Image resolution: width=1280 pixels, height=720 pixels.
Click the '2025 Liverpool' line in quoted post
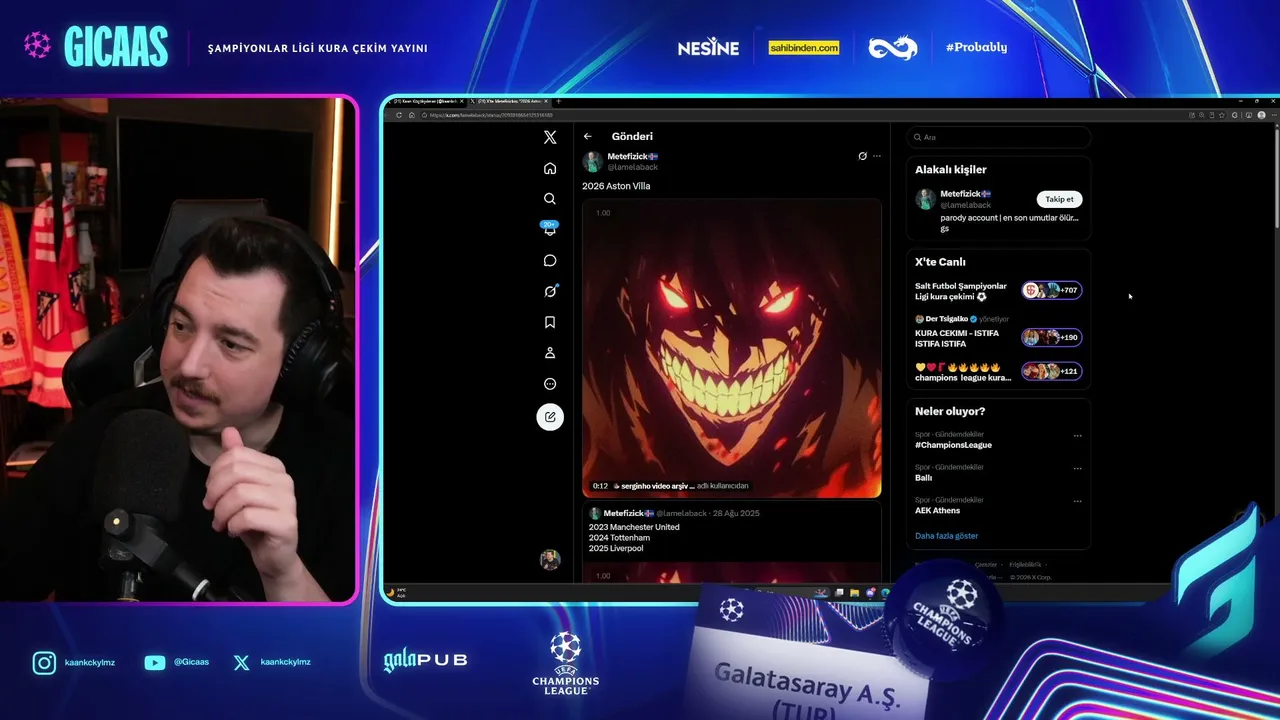click(x=616, y=549)
